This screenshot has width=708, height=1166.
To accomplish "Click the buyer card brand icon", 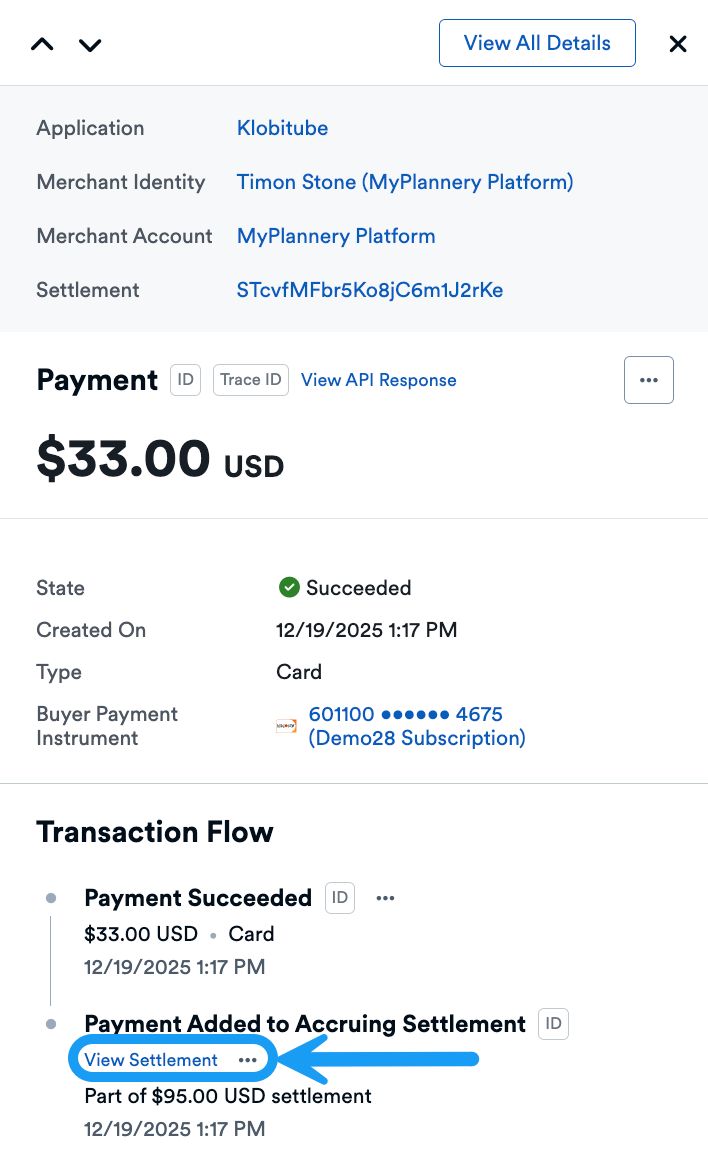I will coord(287,726).
